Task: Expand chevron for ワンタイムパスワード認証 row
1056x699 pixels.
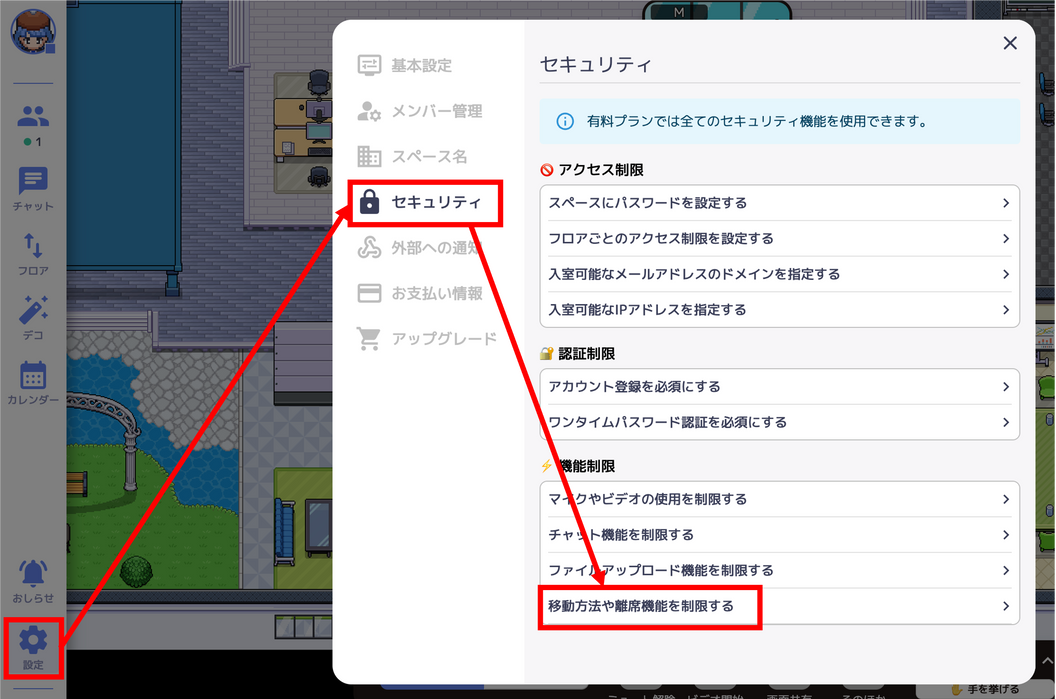Action: click(1005, 422)
